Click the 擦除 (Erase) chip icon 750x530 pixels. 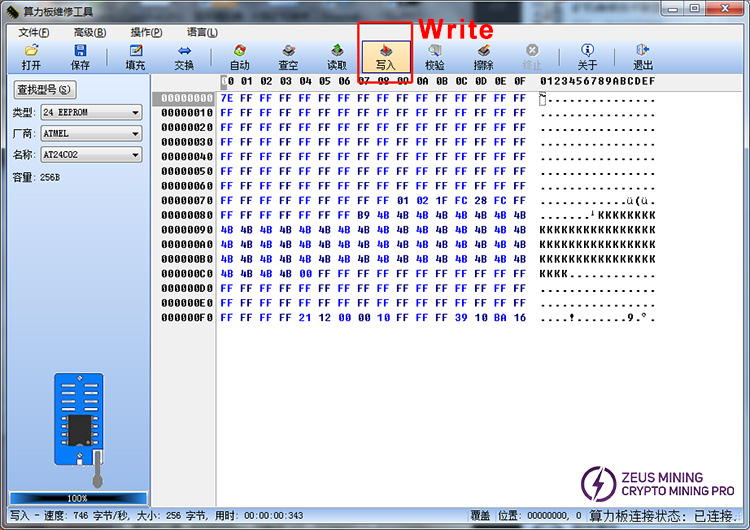(484, 56)
